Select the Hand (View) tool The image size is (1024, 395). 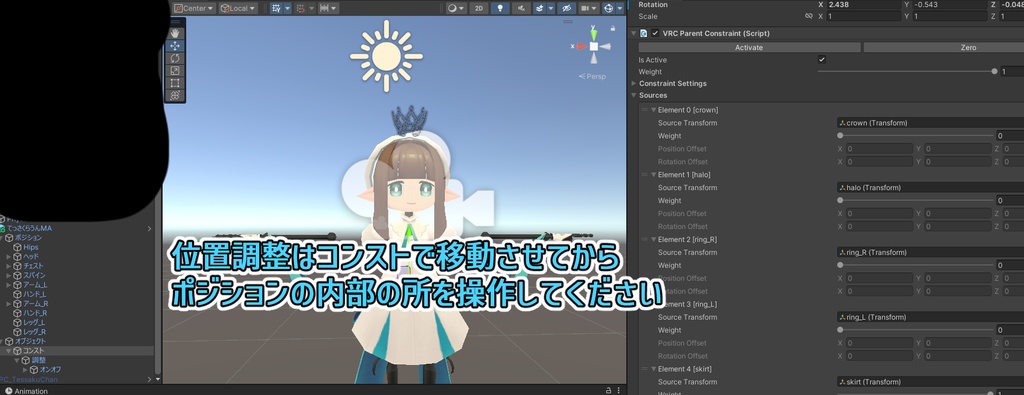174,33
